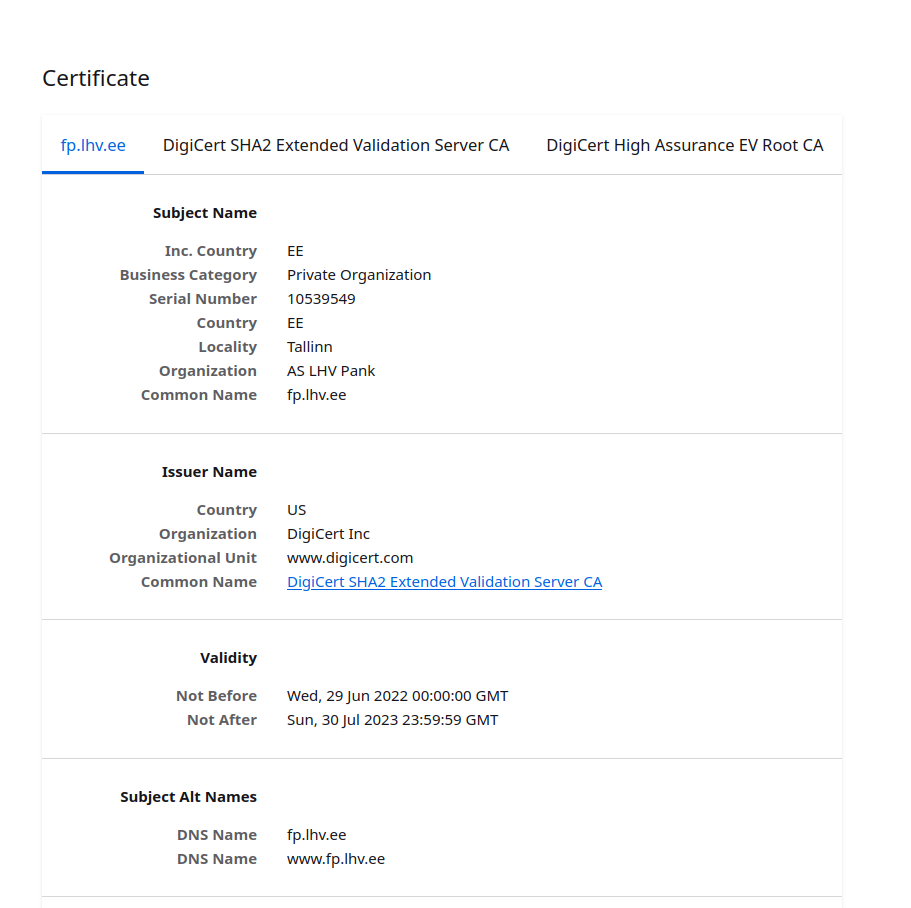
Task: Switch to DigiCert SHA2 Extended Validation Server CA tab
Action: (336, 145)
